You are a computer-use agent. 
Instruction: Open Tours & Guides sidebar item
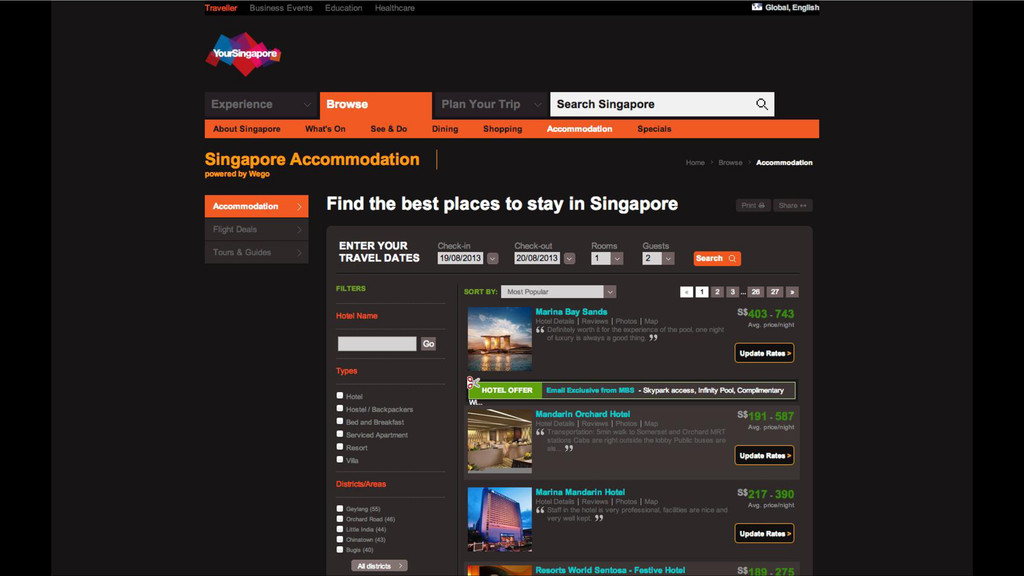(257, 252)
